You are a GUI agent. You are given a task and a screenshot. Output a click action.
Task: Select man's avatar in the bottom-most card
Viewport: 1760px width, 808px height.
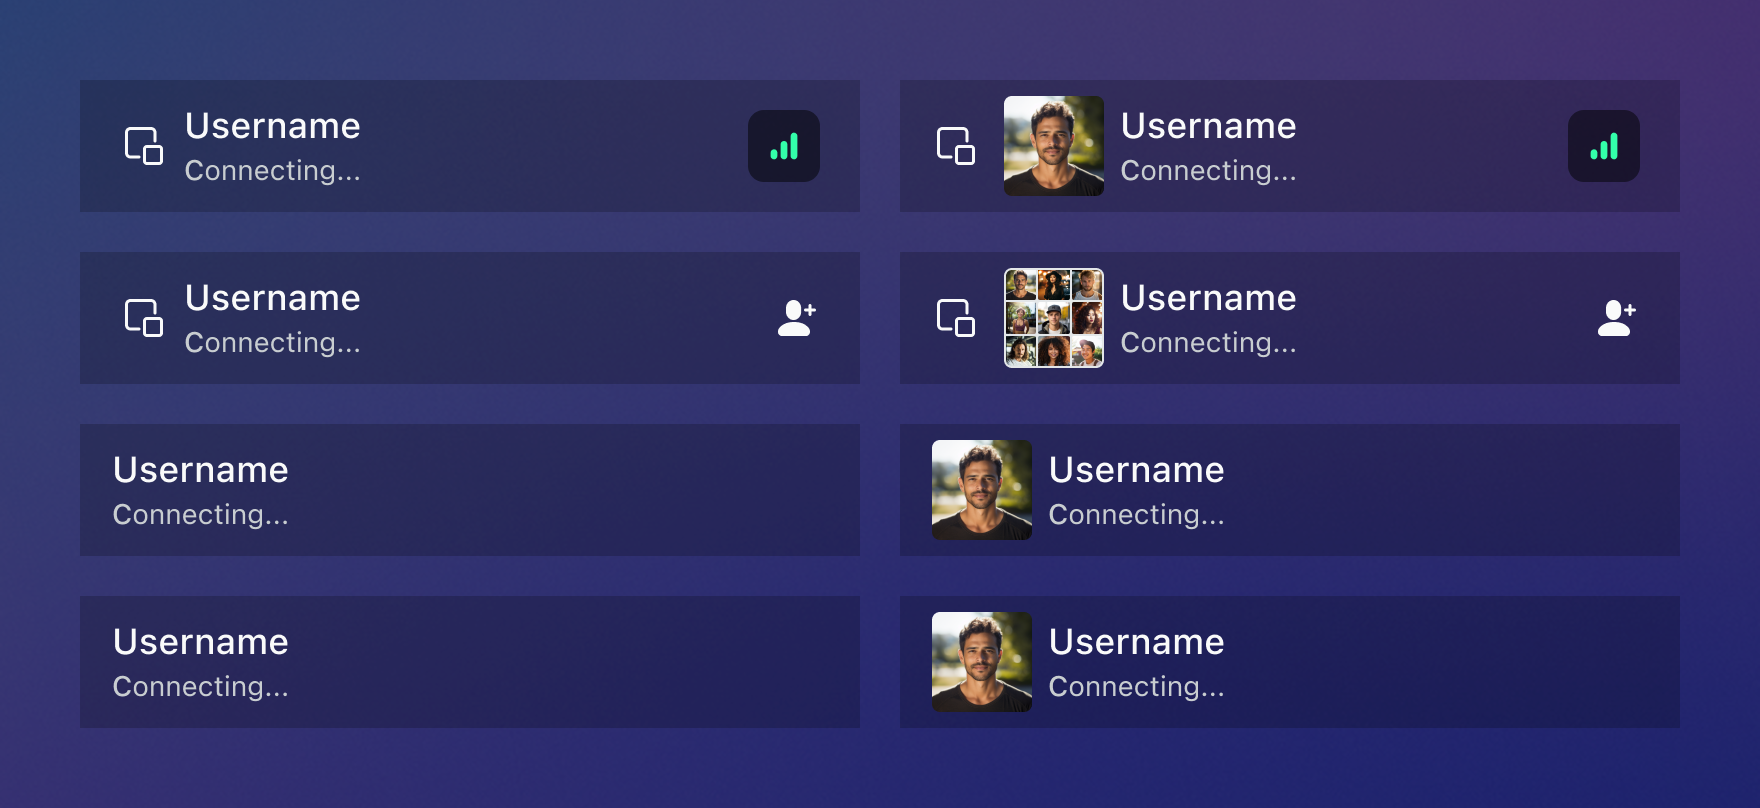982,662
